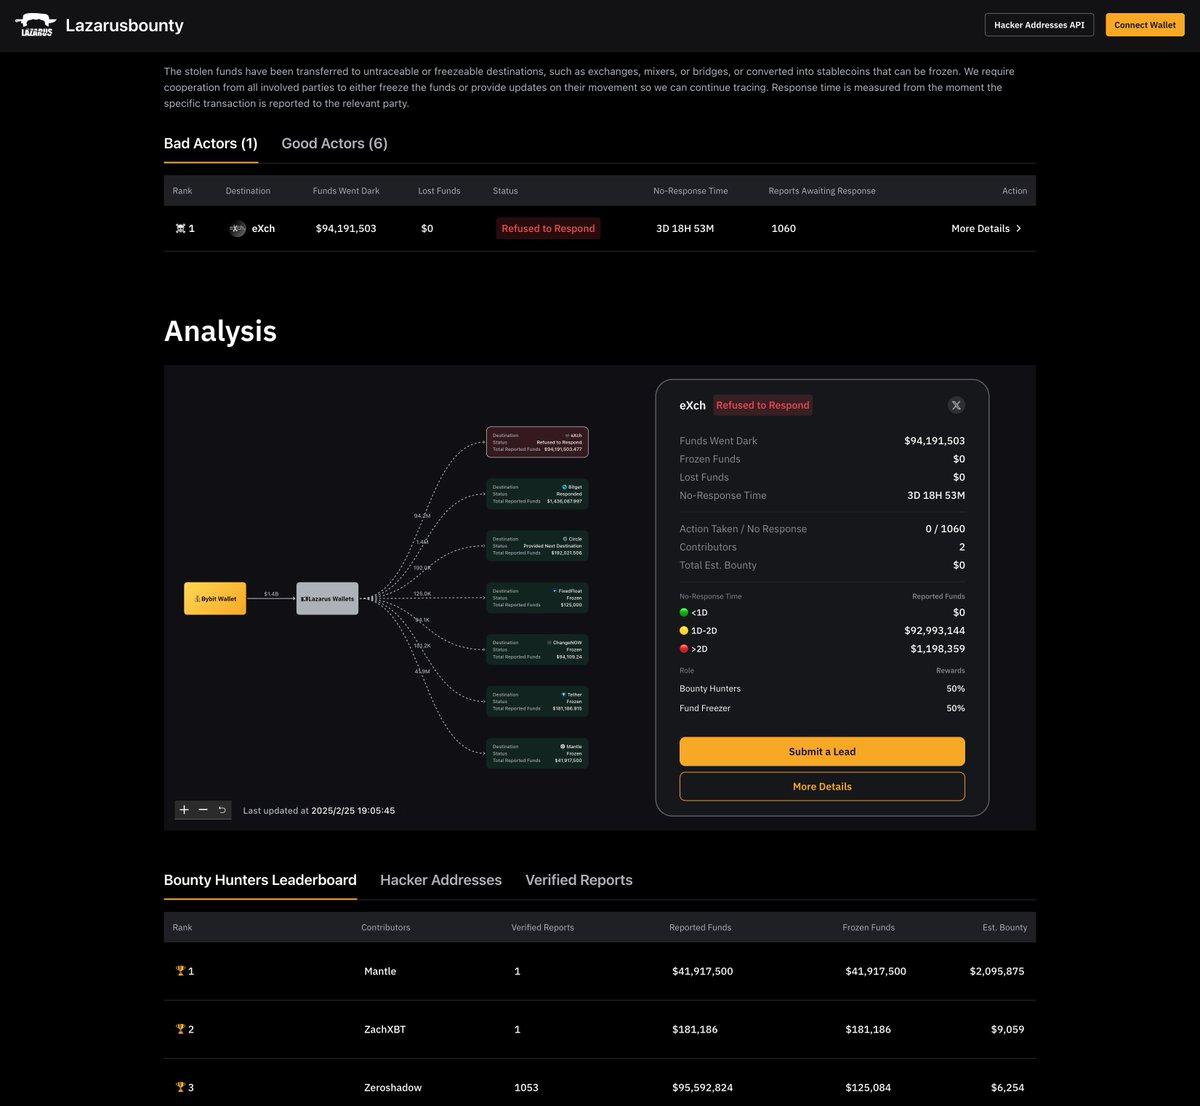Click the Connect Wallet button
1200x1106 pixels.
pyautogui.click(x=1144, y=24)
